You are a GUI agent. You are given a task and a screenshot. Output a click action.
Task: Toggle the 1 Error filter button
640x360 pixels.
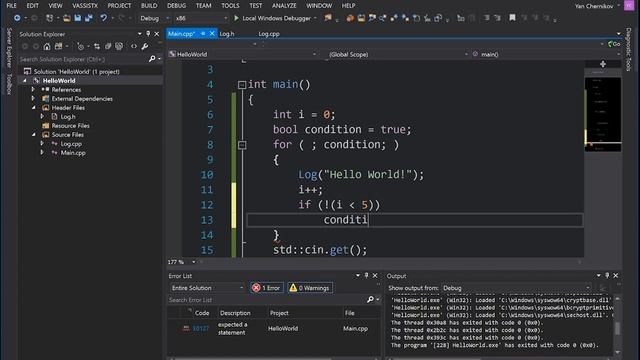point(266,288)
